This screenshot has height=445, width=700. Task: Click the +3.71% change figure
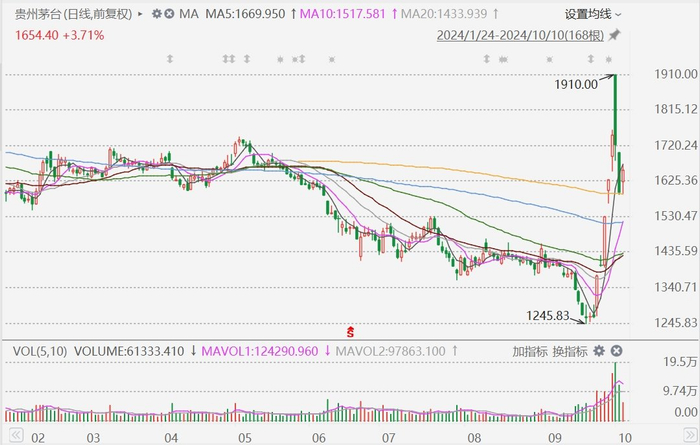pos(83,35)
